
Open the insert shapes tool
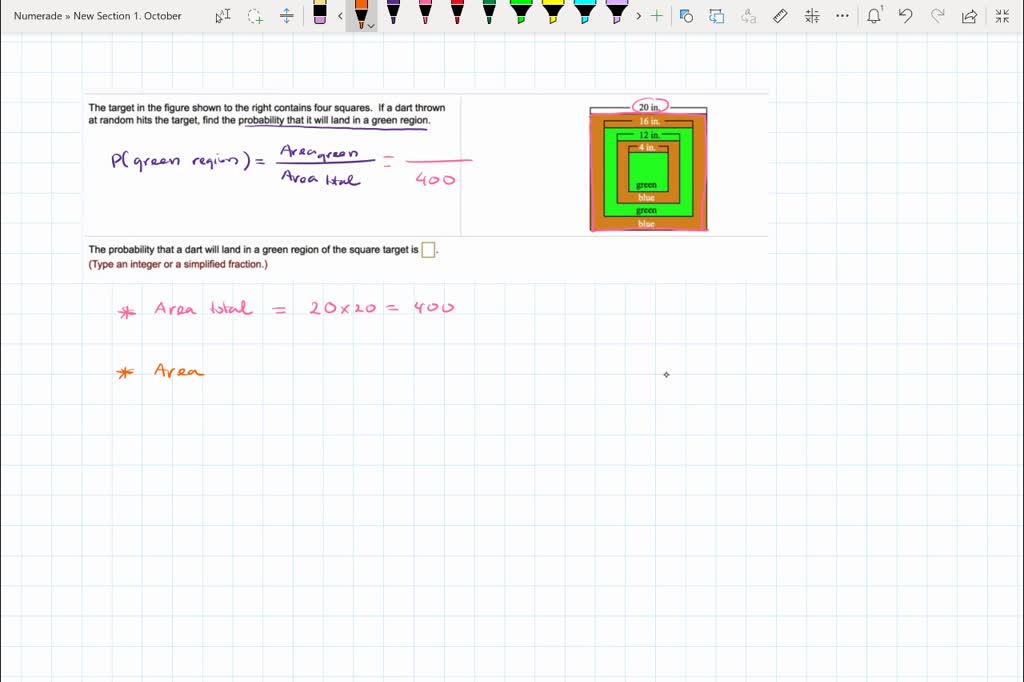point(687,15)
